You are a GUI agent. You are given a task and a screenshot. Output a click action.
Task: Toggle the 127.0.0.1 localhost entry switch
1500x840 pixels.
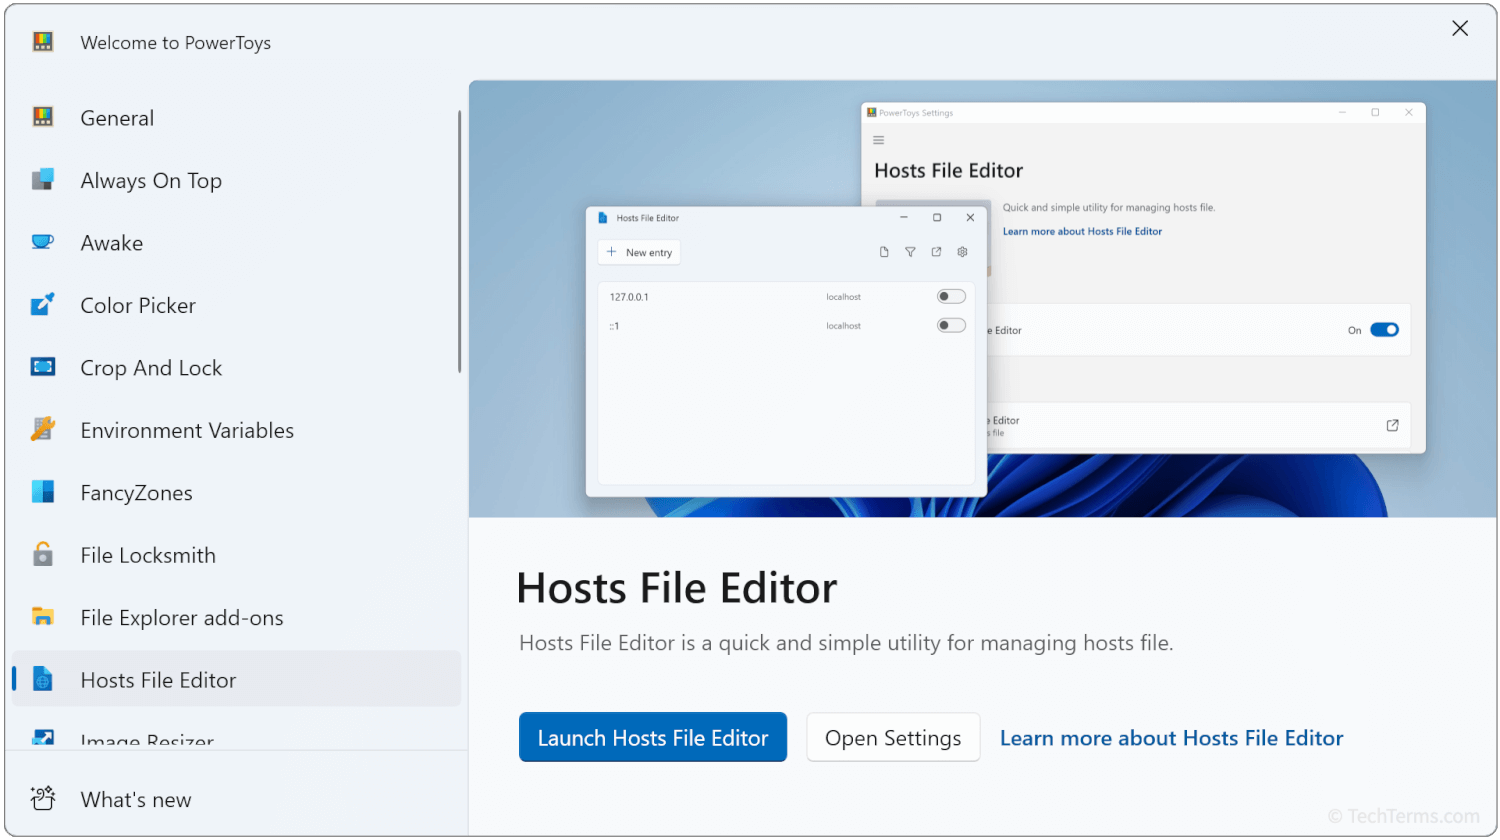tap(951, 296)
